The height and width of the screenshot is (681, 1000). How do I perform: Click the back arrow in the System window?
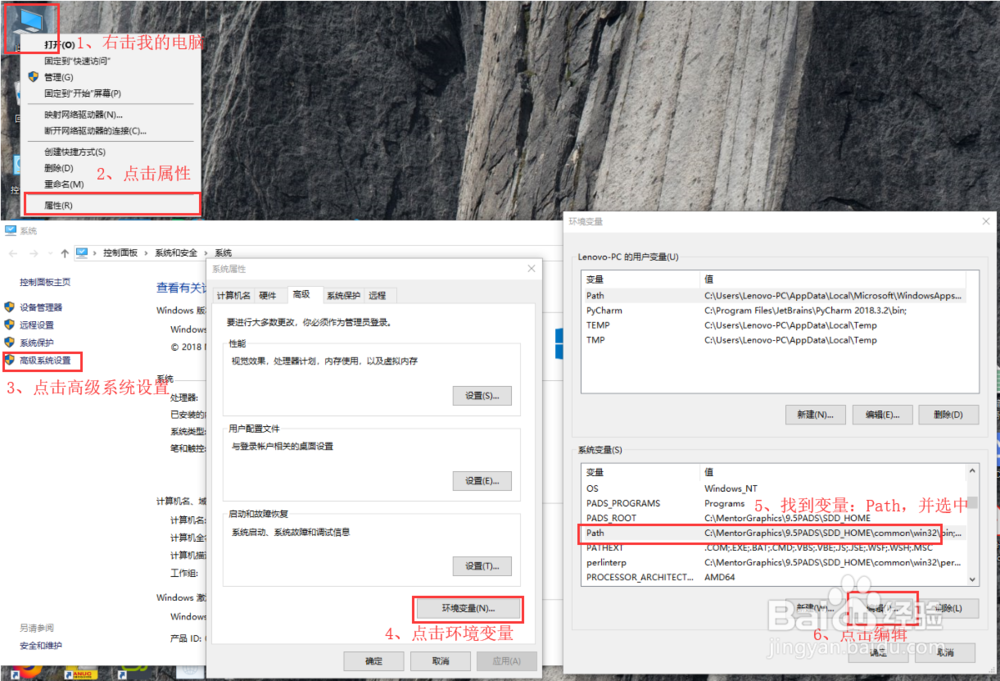click(11, 252)
